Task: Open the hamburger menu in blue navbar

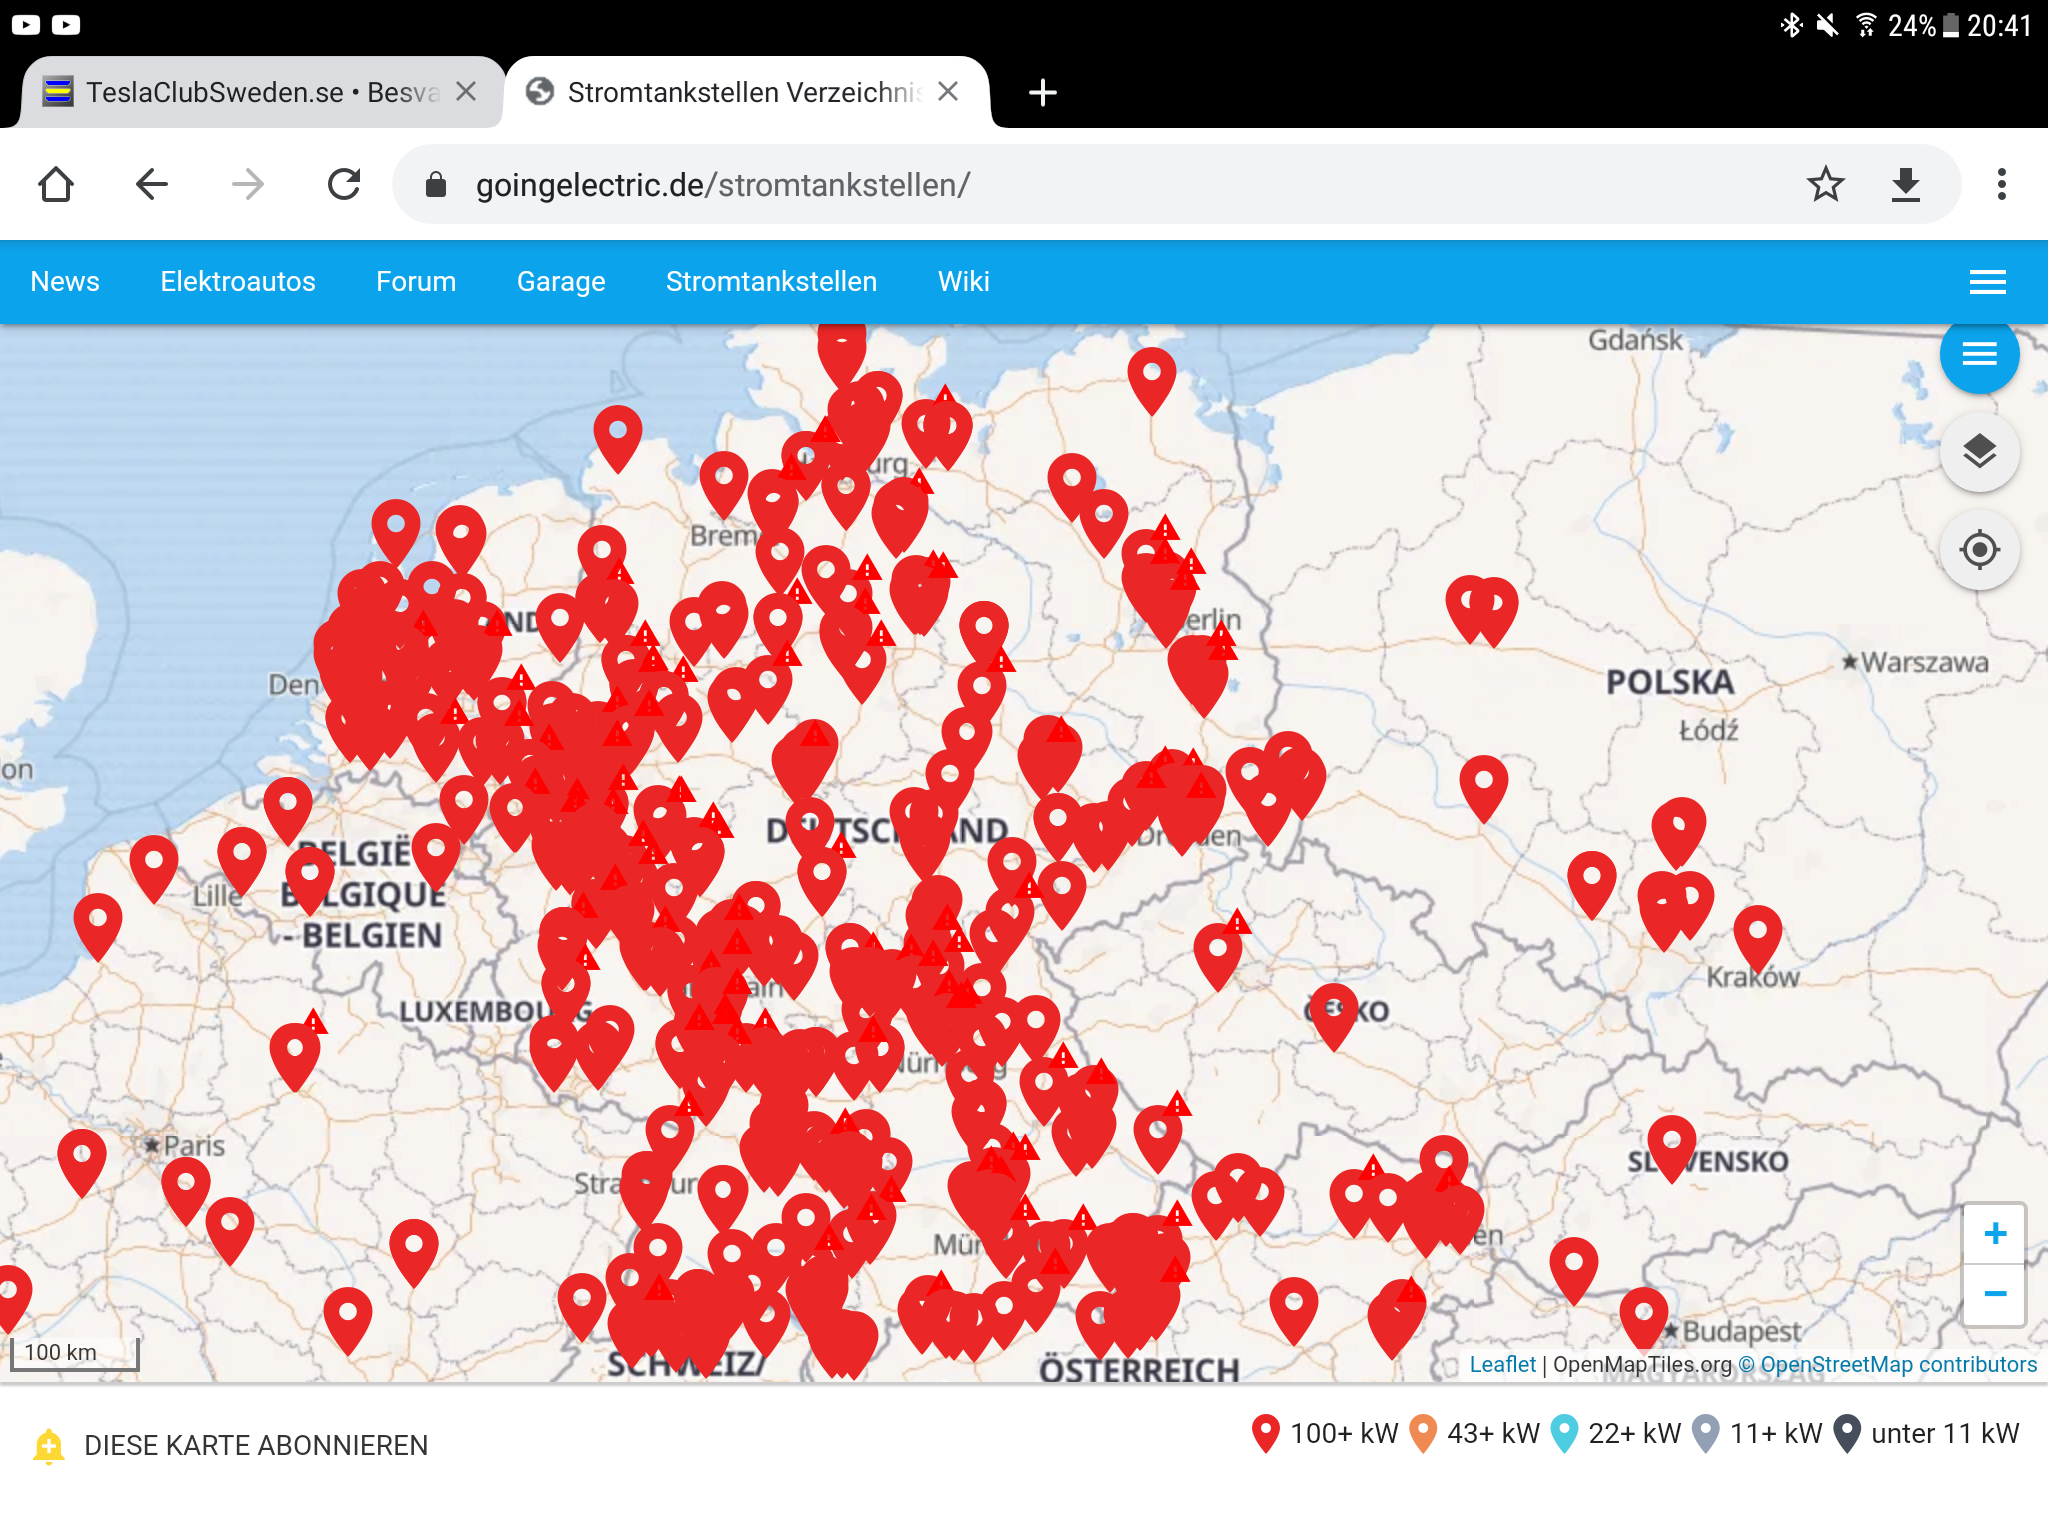Action: [1988, 282]
